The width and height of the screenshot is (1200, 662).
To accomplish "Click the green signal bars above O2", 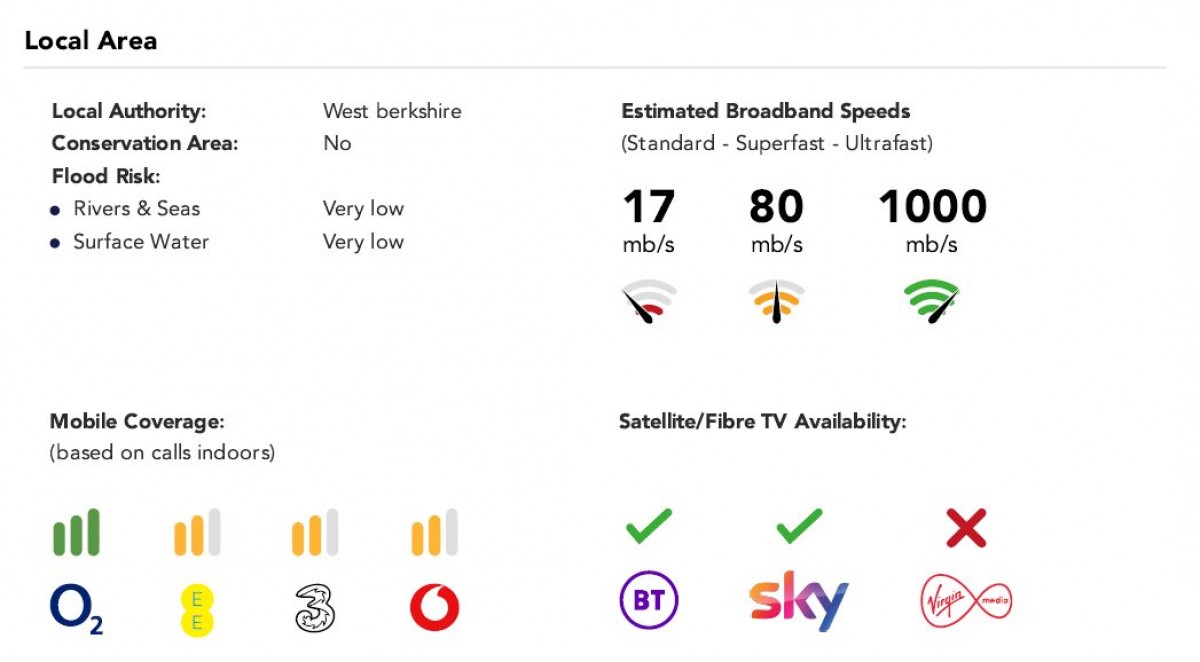I will (x=76, y=532).
